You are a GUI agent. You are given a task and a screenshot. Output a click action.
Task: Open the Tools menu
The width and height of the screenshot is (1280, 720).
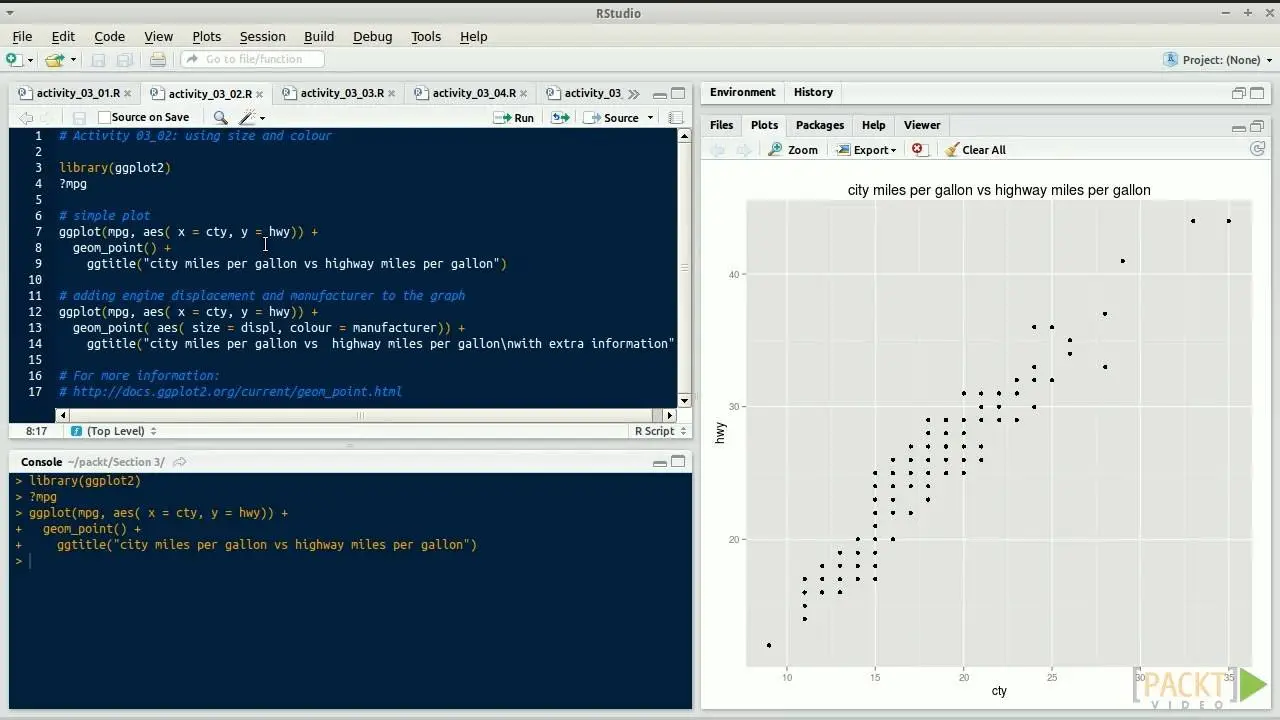click(x=426, y=36)
